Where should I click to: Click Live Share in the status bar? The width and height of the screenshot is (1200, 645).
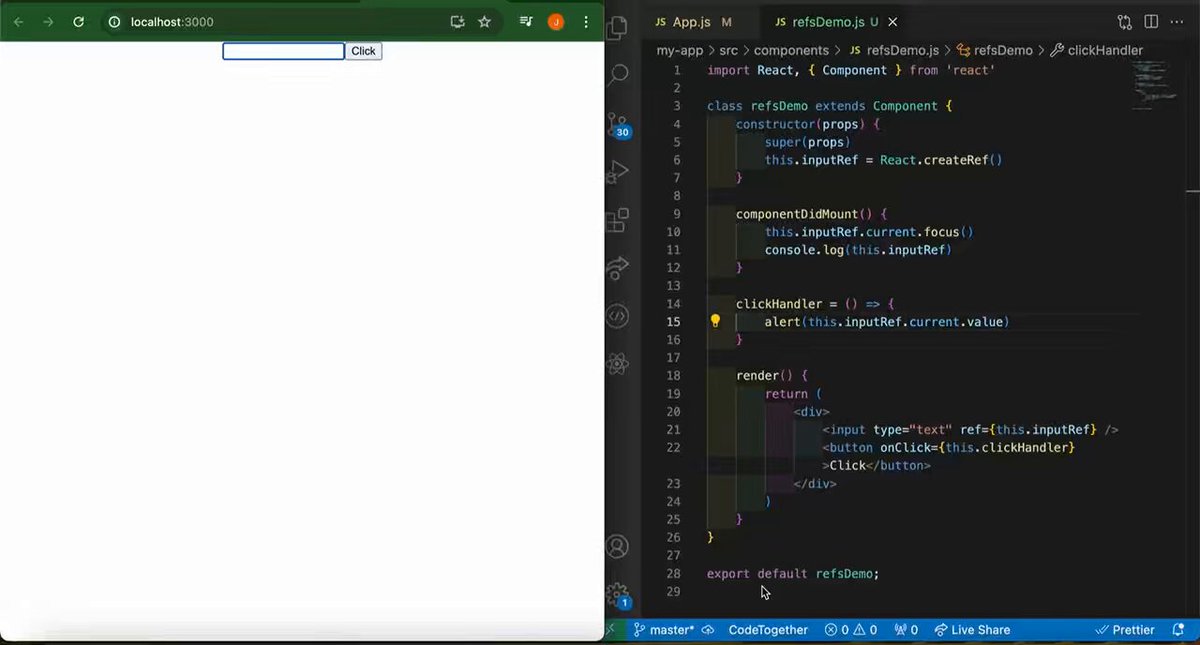click(x=972, y=630)
